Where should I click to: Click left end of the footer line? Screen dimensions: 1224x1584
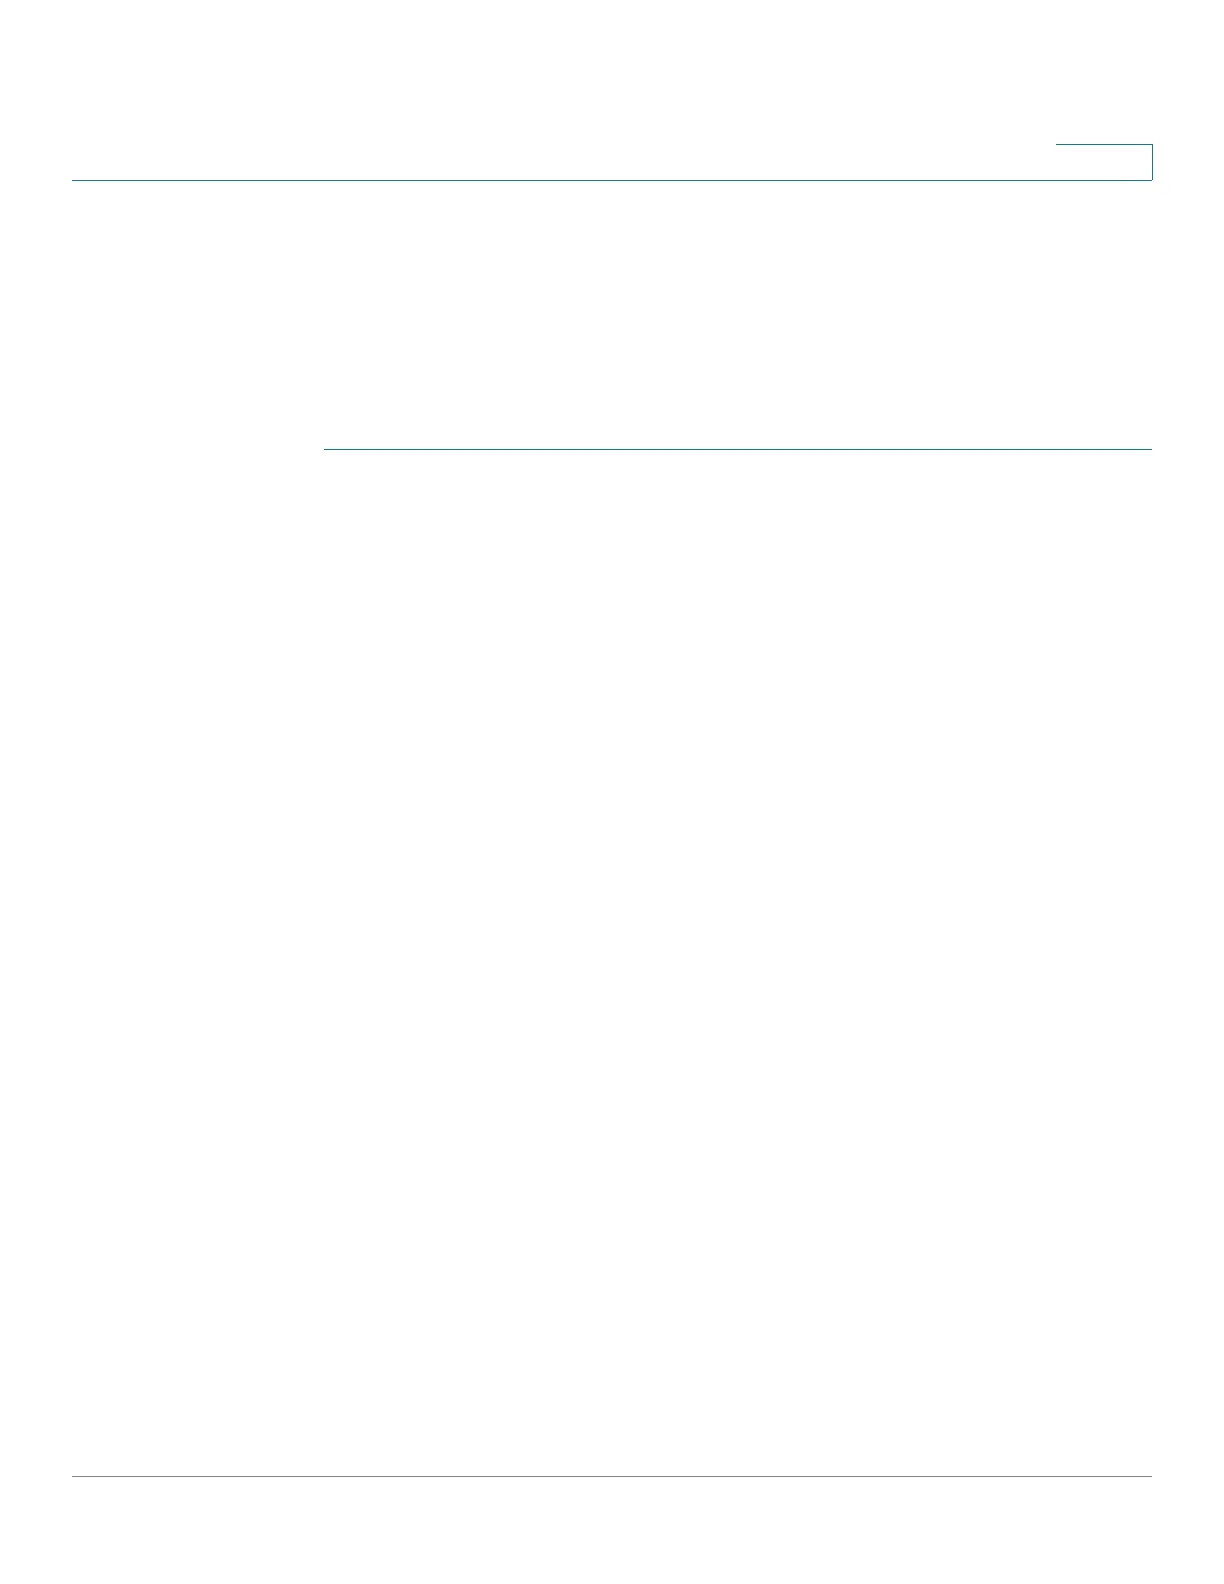(x=74, y=1476)
